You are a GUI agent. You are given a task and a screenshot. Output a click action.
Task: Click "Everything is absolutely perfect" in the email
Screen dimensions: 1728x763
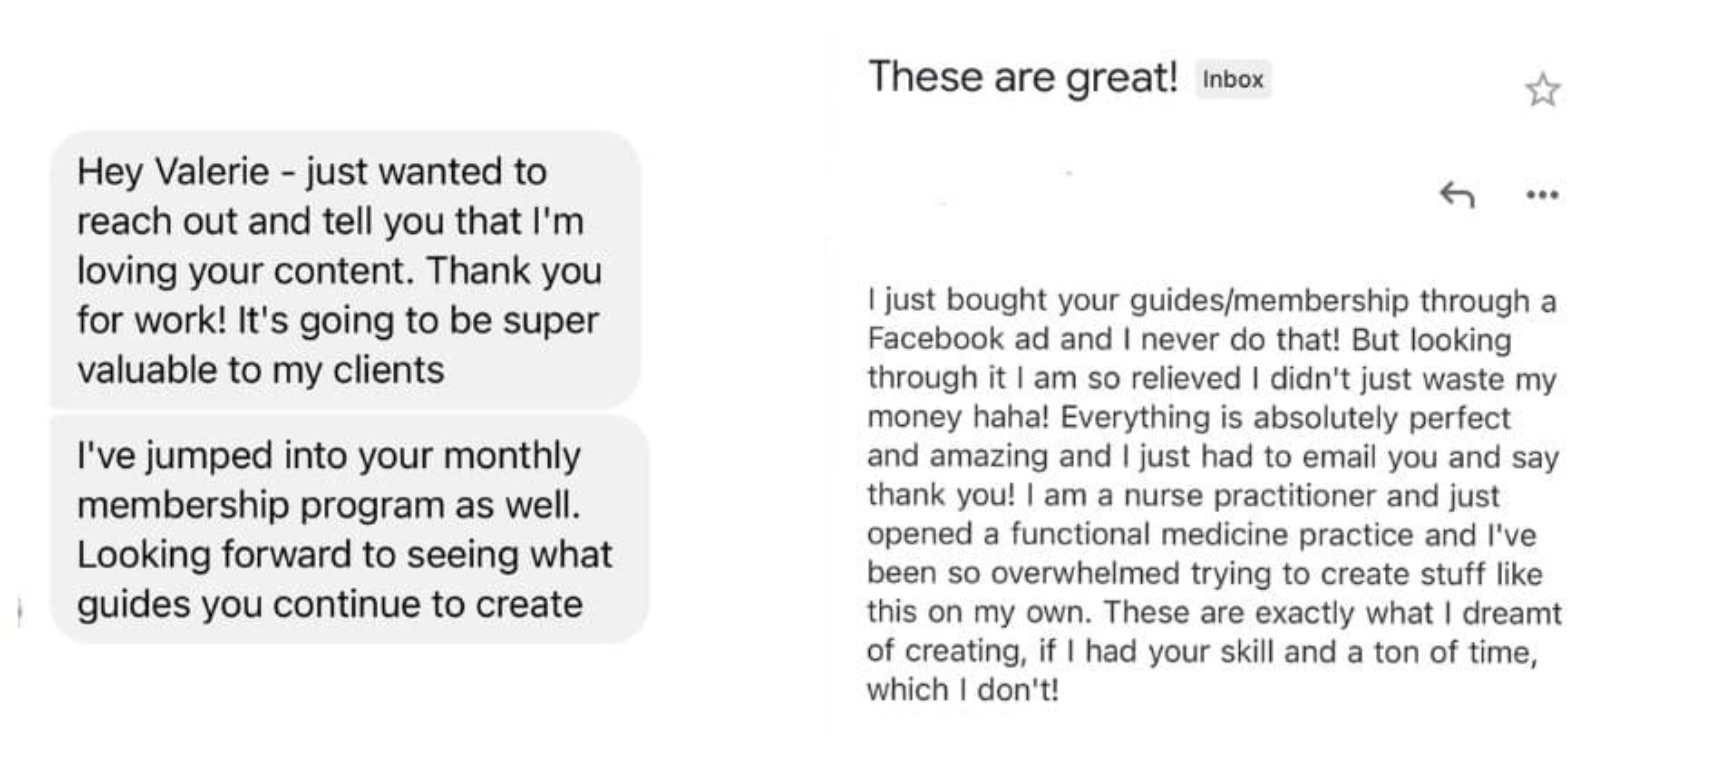pos(1285,417)
